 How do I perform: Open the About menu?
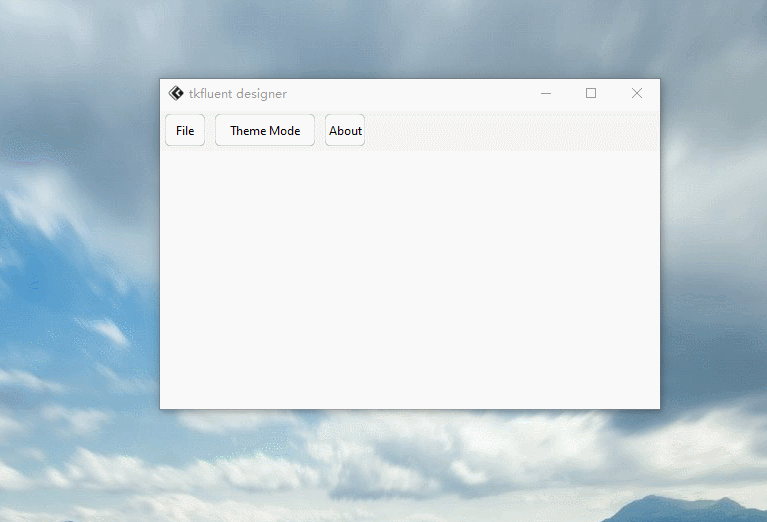tap(345, 130)
